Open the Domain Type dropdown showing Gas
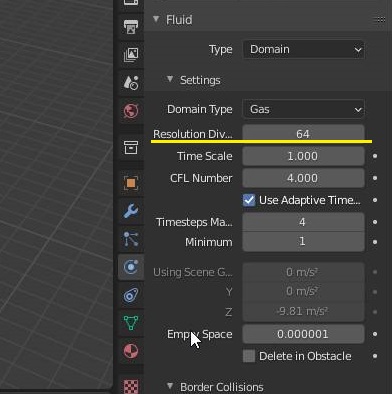 303,109
